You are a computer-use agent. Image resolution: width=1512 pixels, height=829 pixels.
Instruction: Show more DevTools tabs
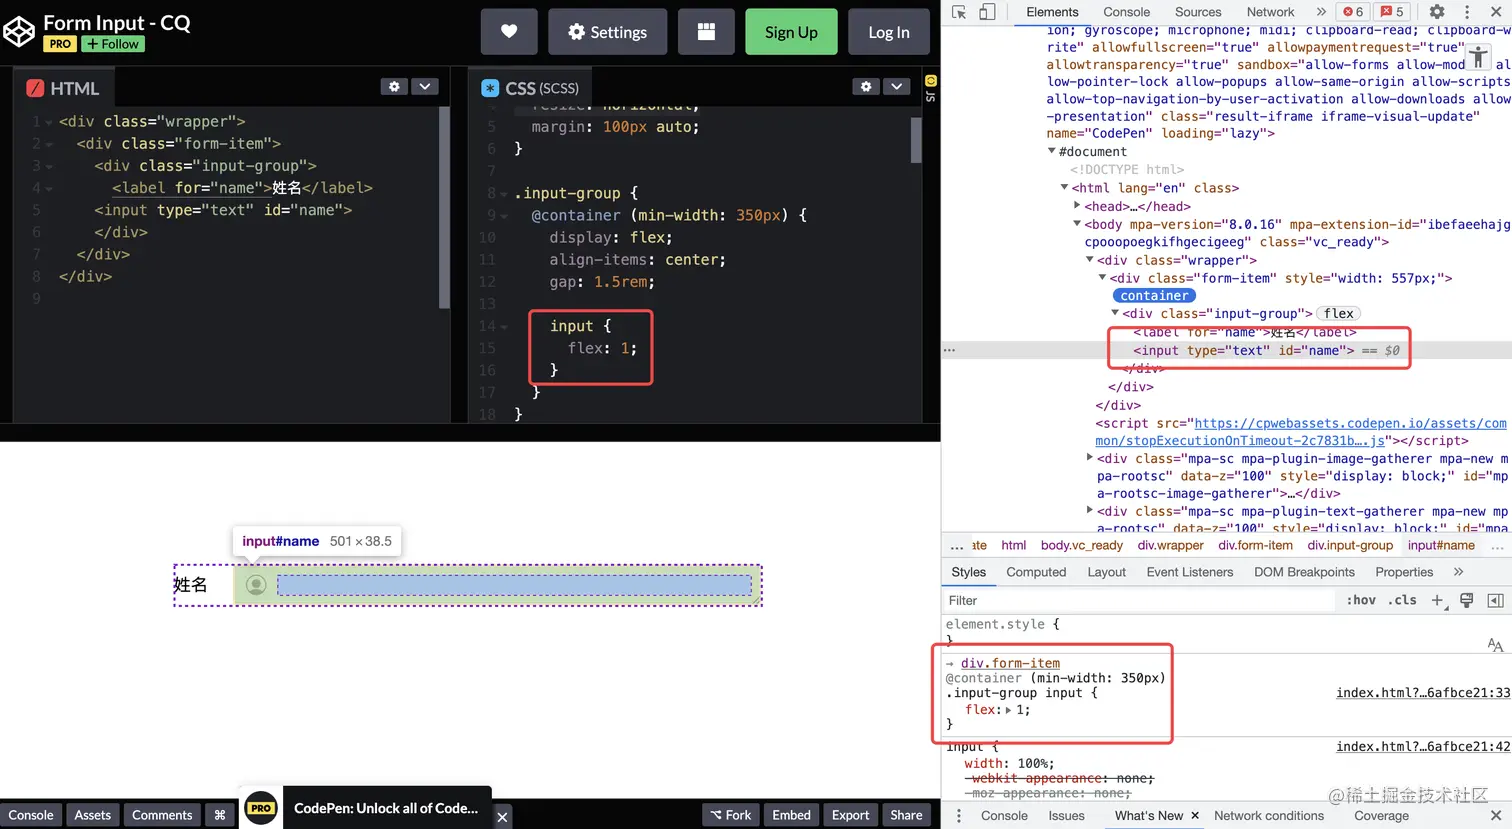click(1320, 12)
